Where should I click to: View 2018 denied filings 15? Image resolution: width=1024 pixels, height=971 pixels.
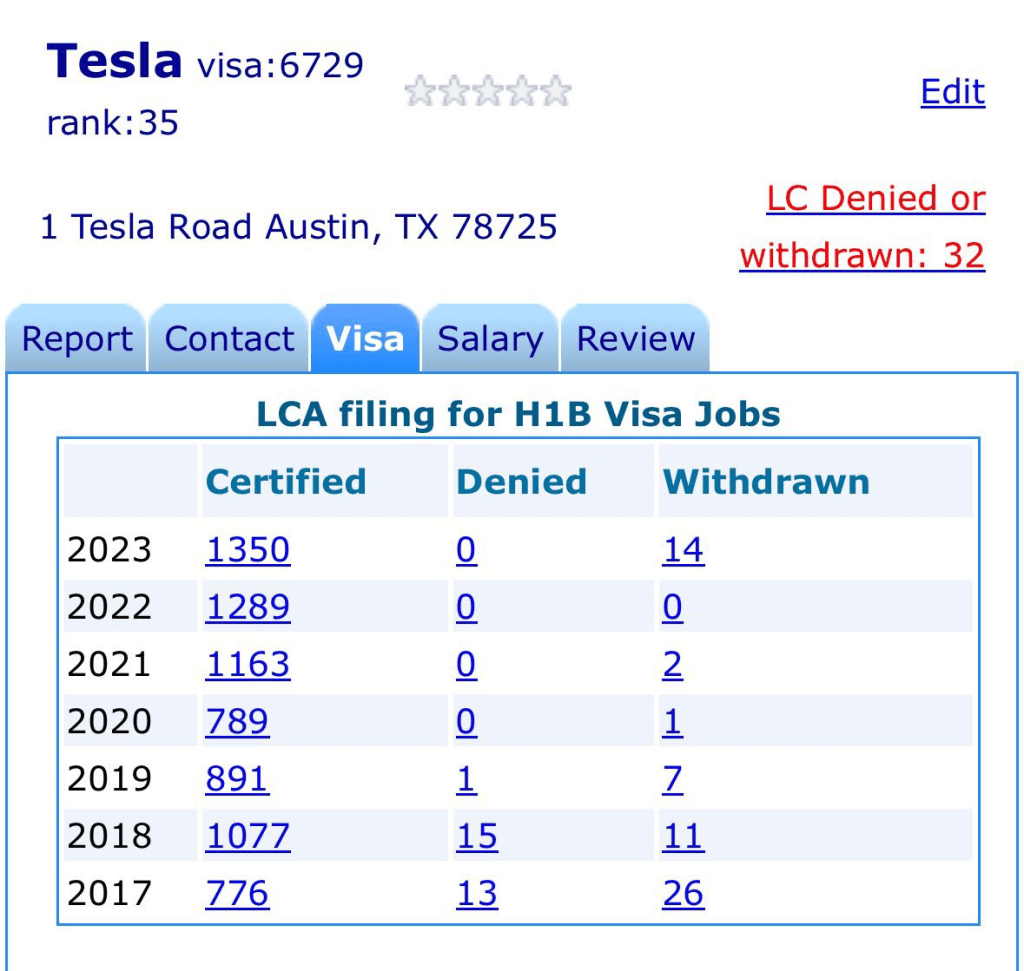tap(477, 836)
